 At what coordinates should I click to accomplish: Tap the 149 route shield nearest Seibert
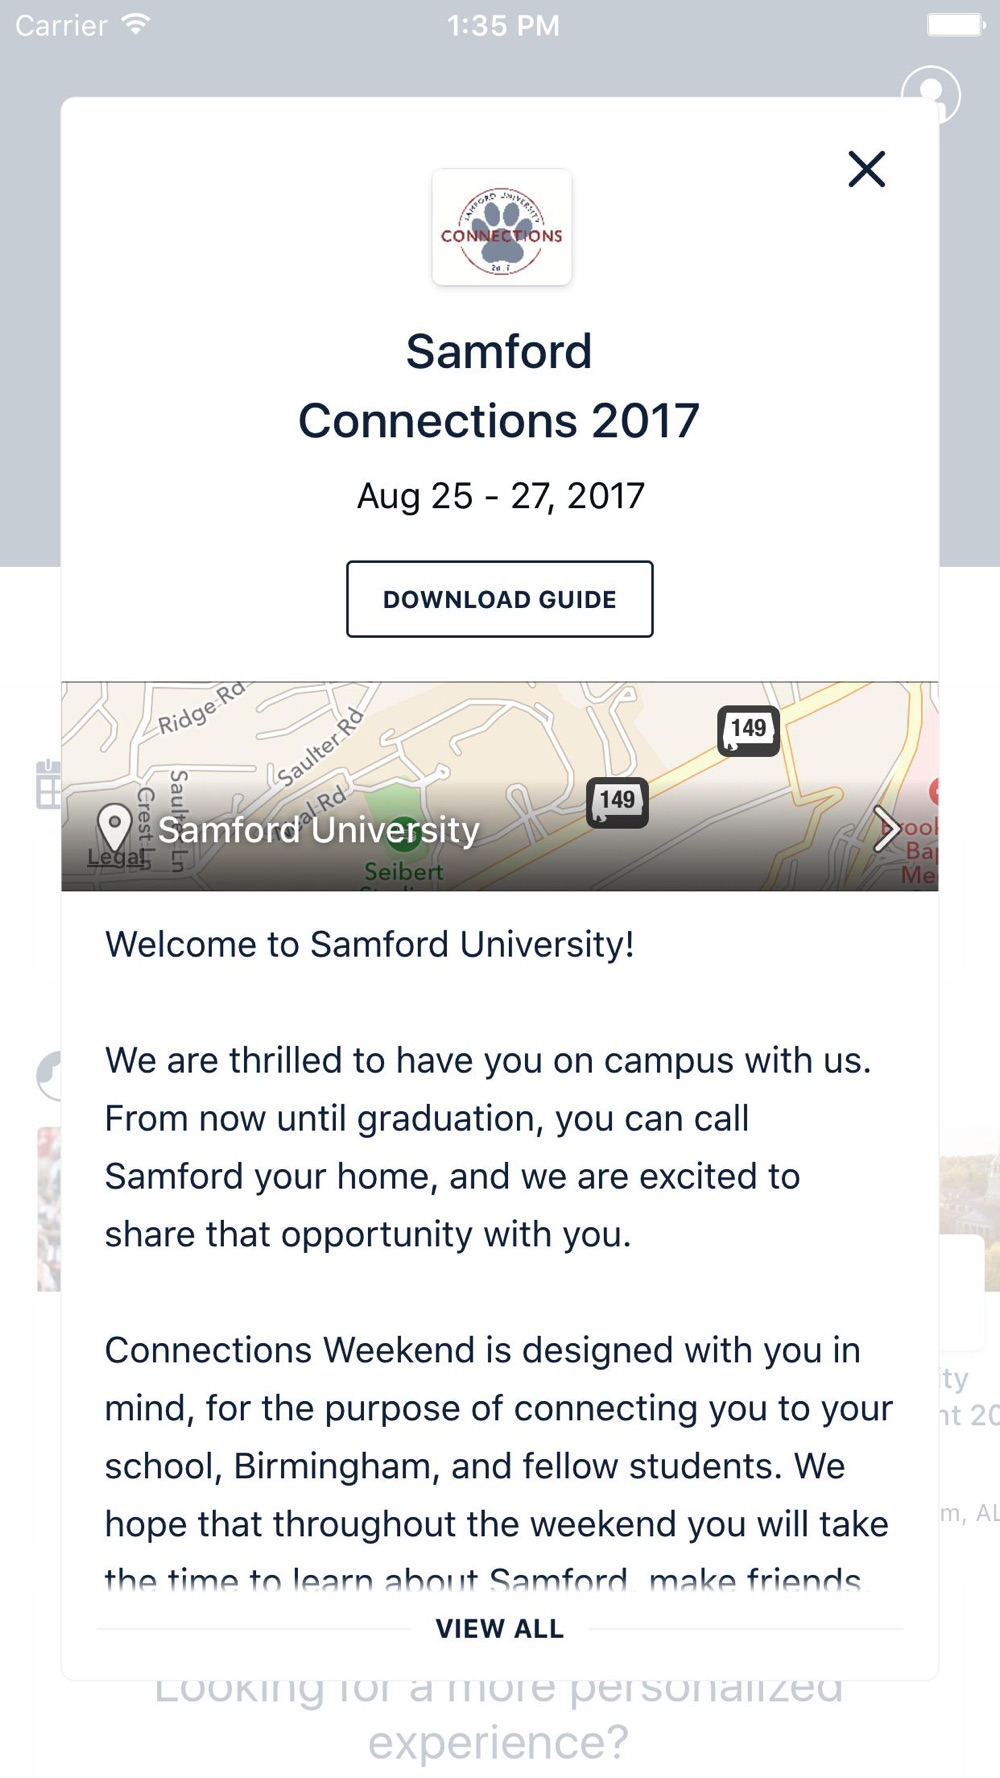617,801
